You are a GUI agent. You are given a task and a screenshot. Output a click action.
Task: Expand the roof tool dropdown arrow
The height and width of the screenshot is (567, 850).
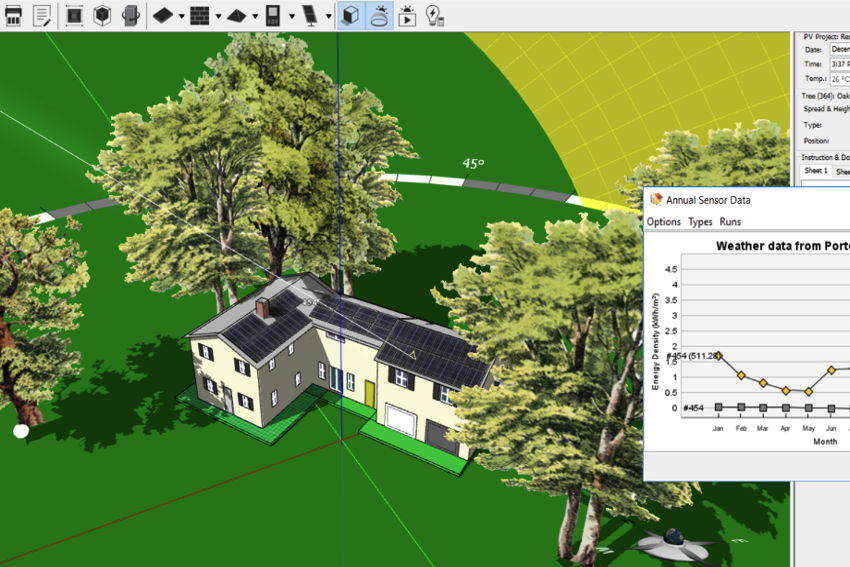pyautogui.click(x=254, y=16)
